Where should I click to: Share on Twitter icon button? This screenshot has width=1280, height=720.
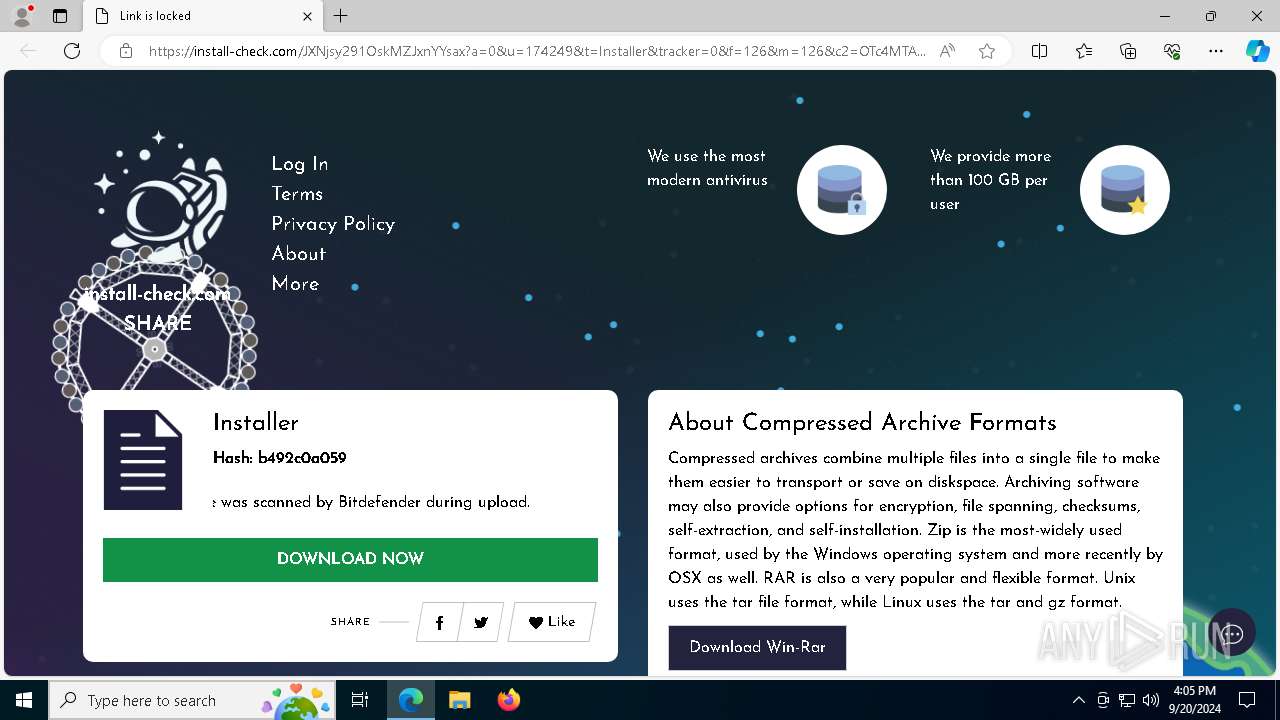point(481,622)
